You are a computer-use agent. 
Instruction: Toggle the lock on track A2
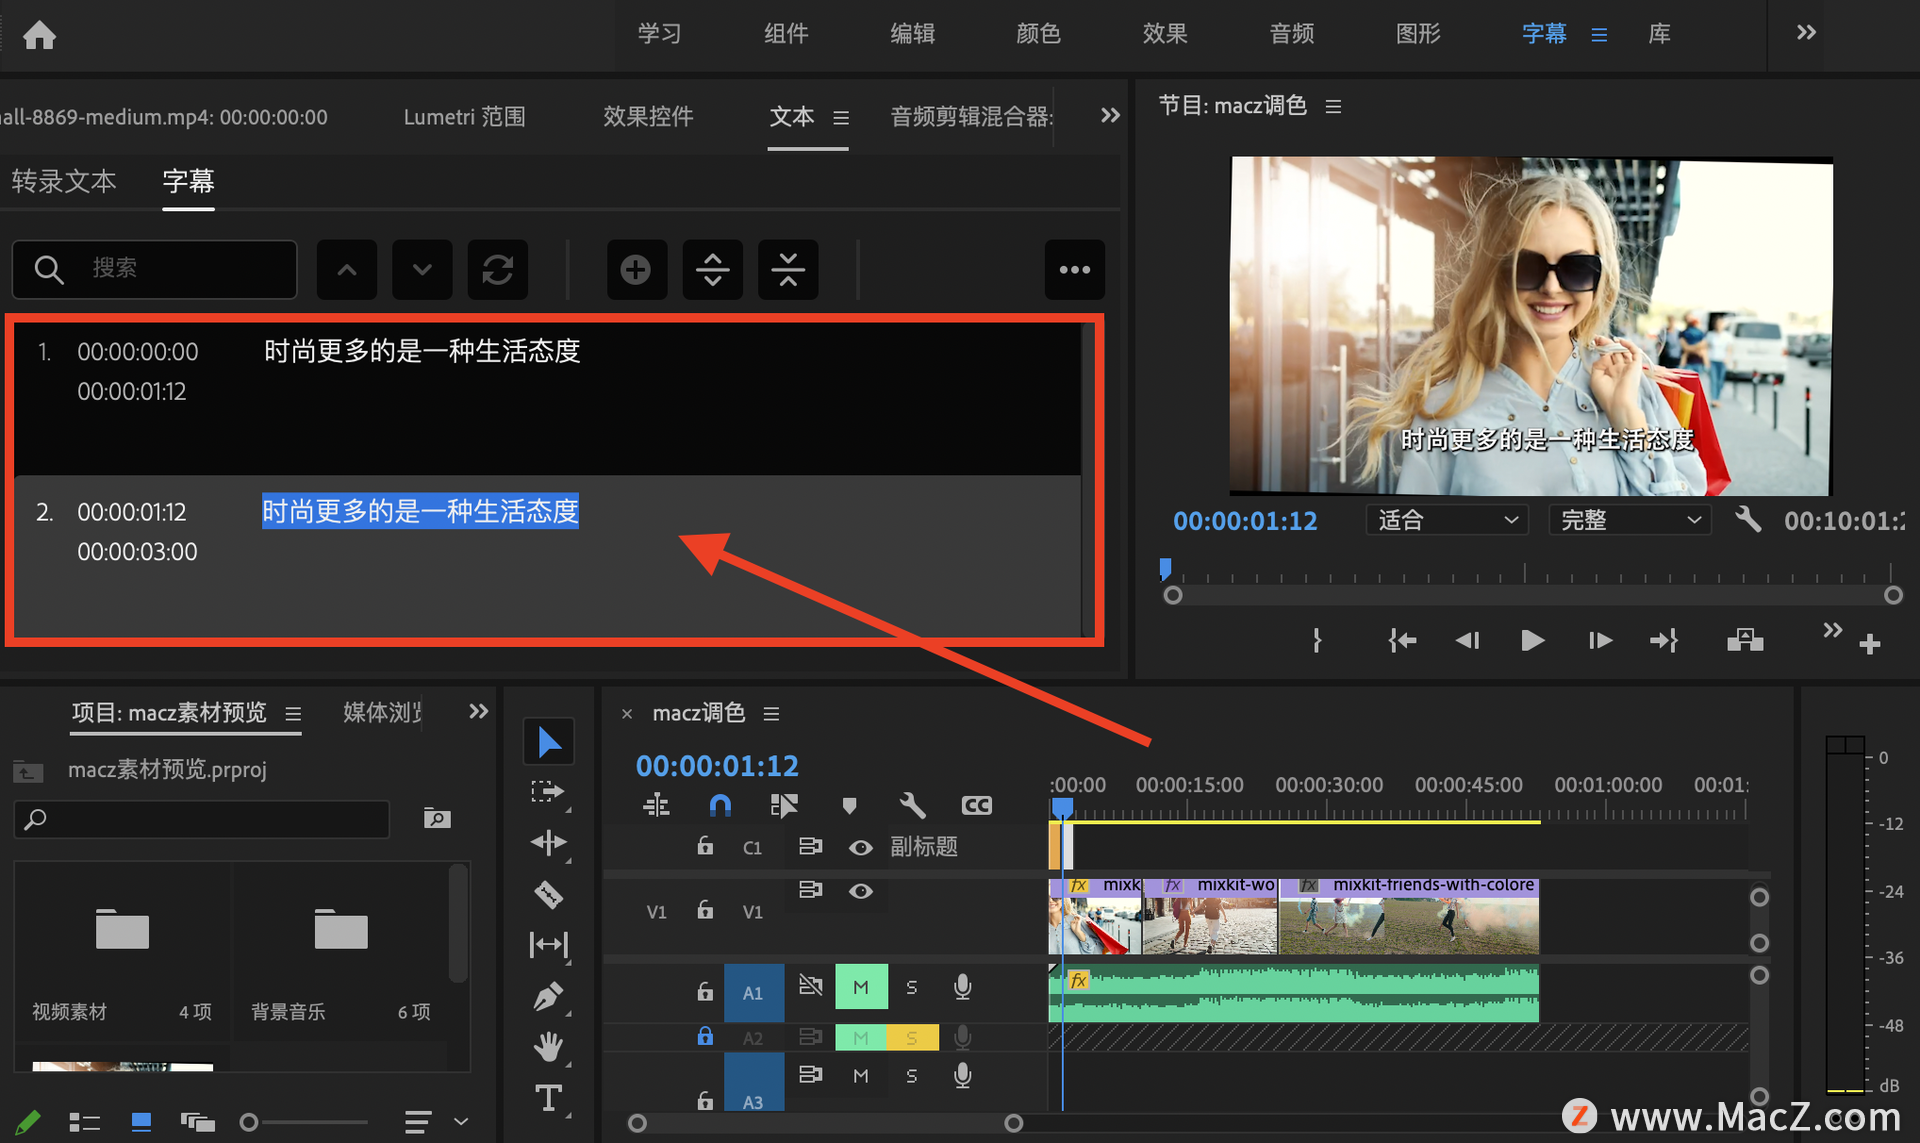coord(705,1037)
